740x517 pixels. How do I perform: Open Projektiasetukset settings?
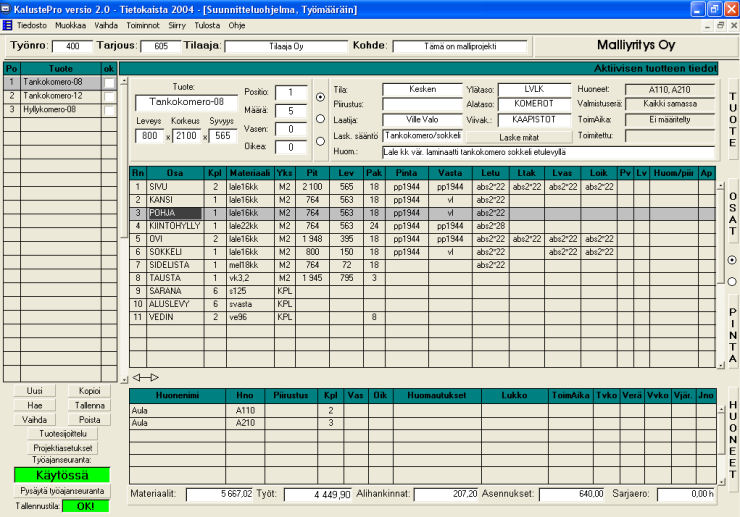[x=62, y=448]
